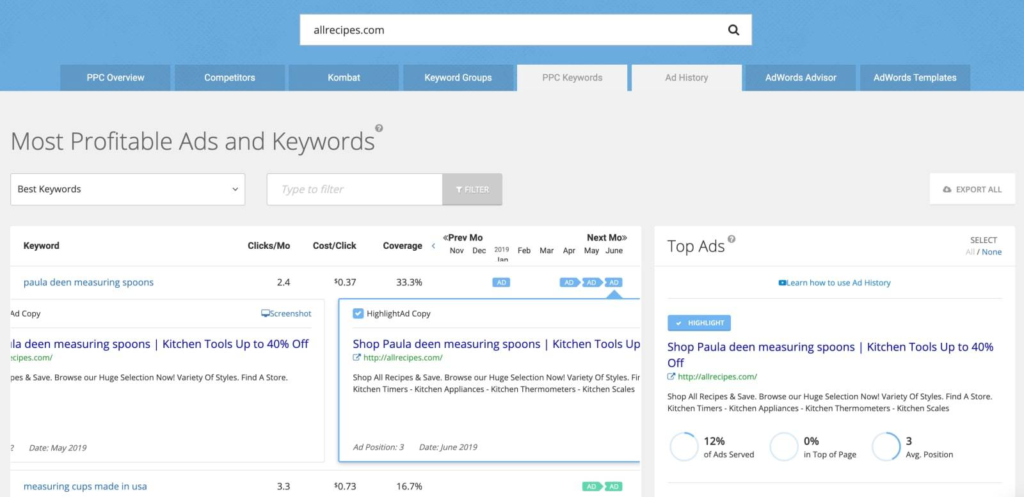Select the Ad History tab
This screenshot has height=497, width=1024.
click(686, 78)
